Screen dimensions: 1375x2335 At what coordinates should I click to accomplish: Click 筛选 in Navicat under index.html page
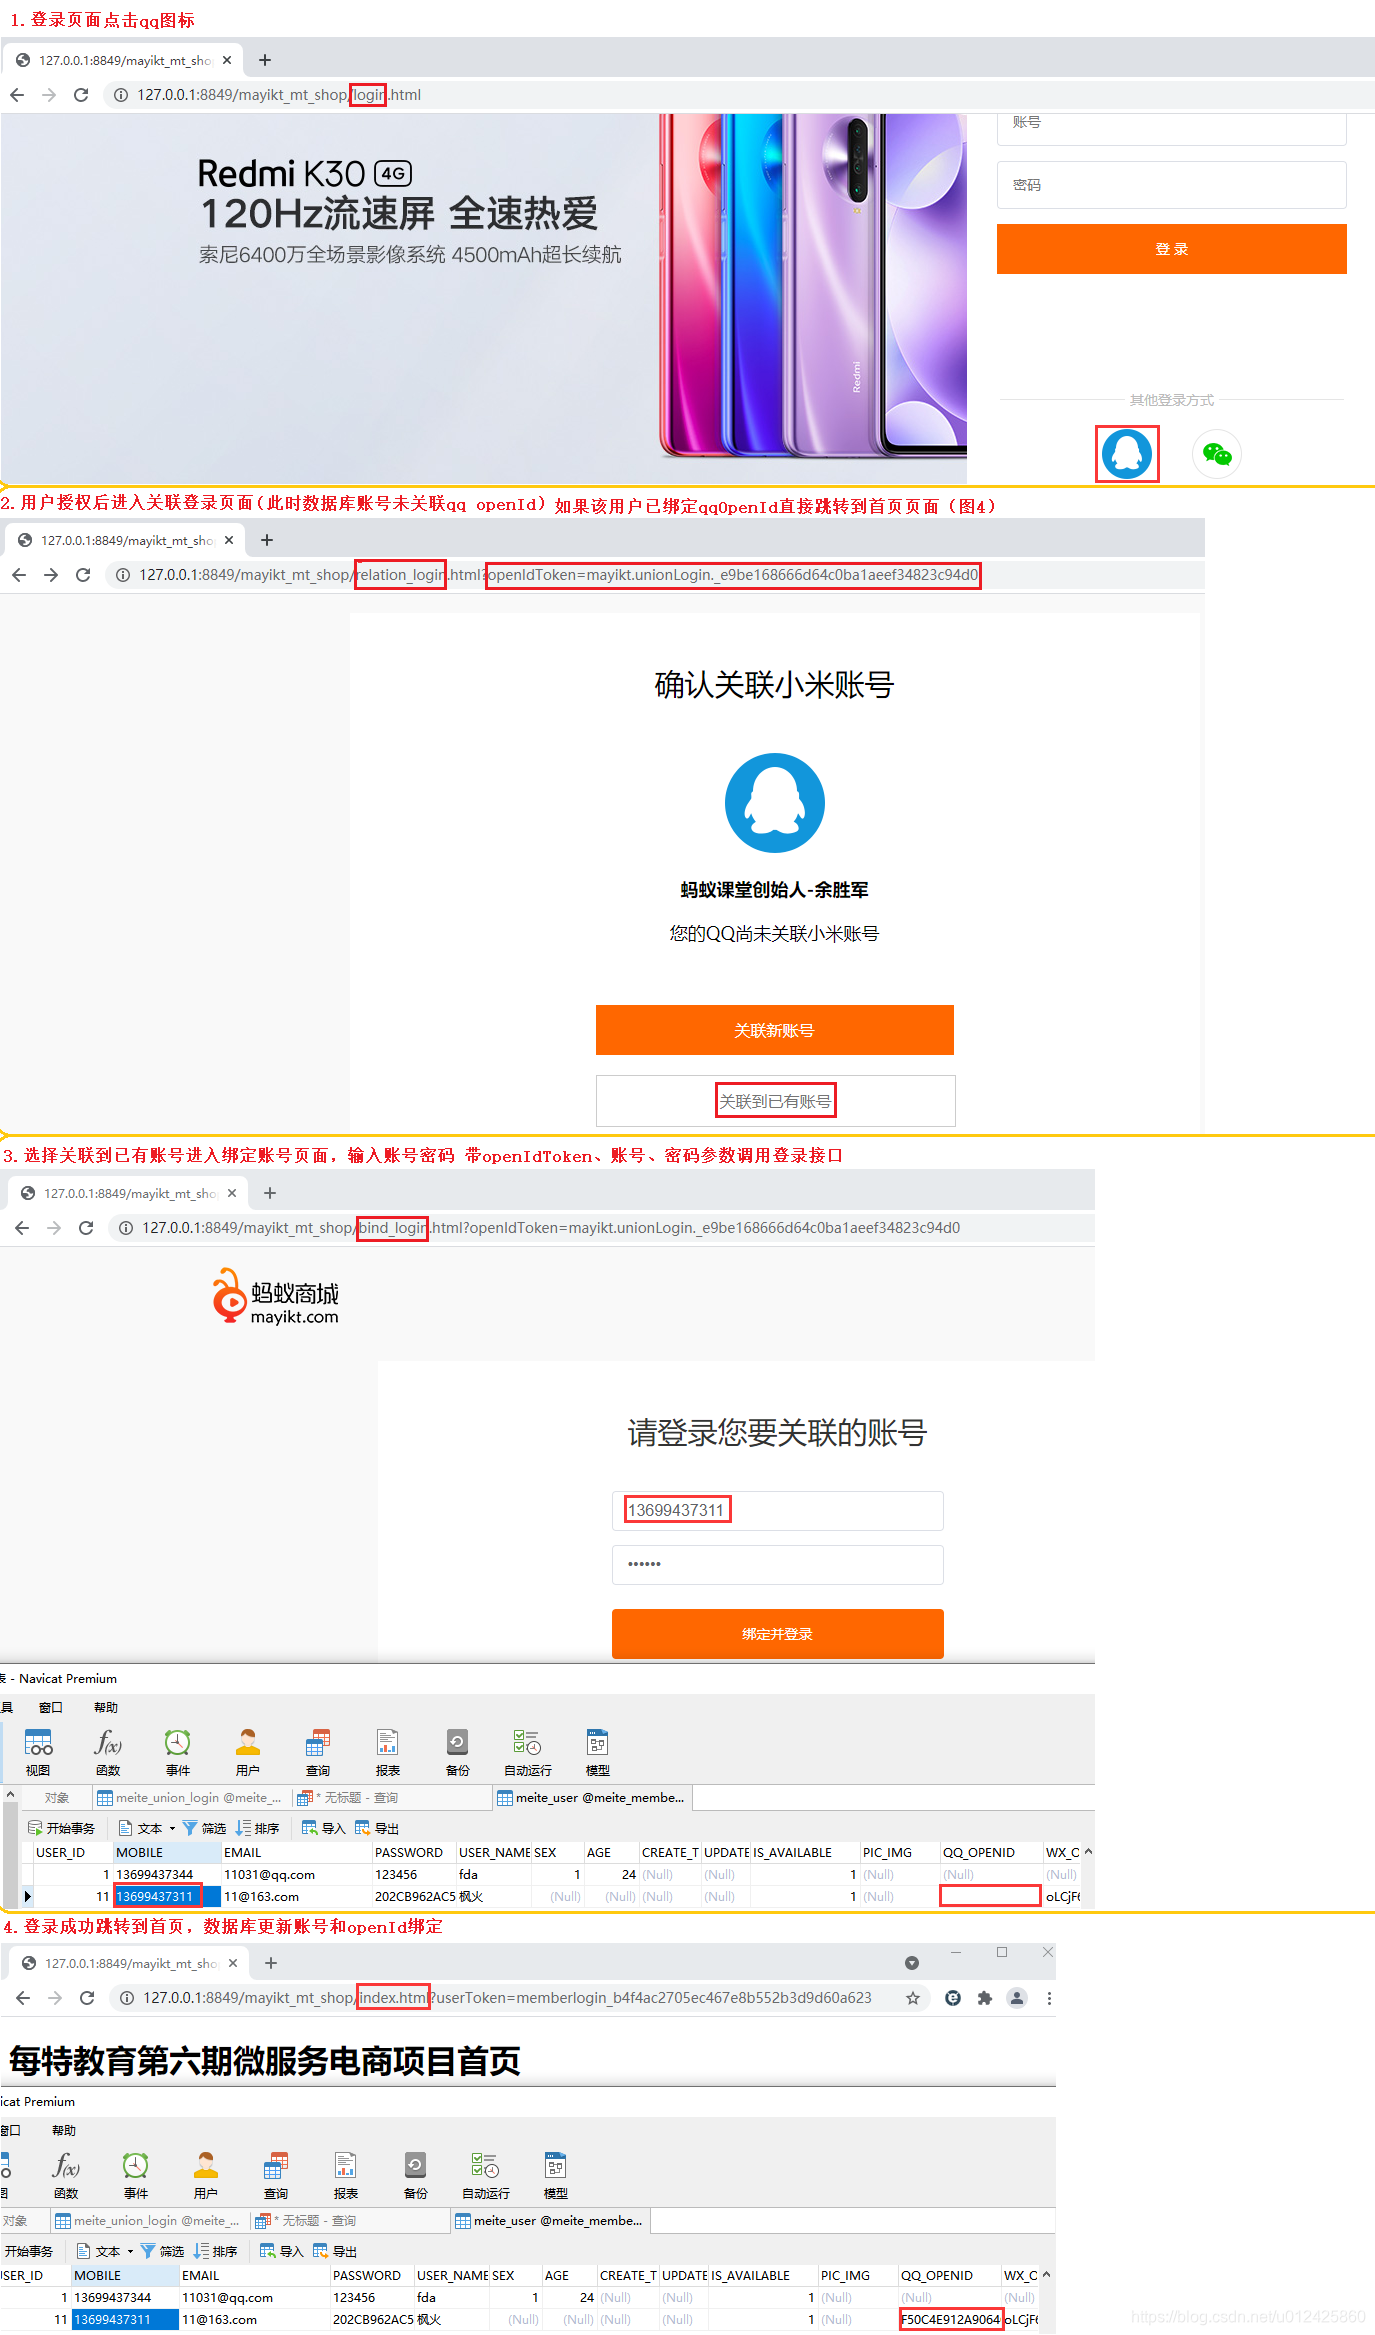pos(162,2251)
